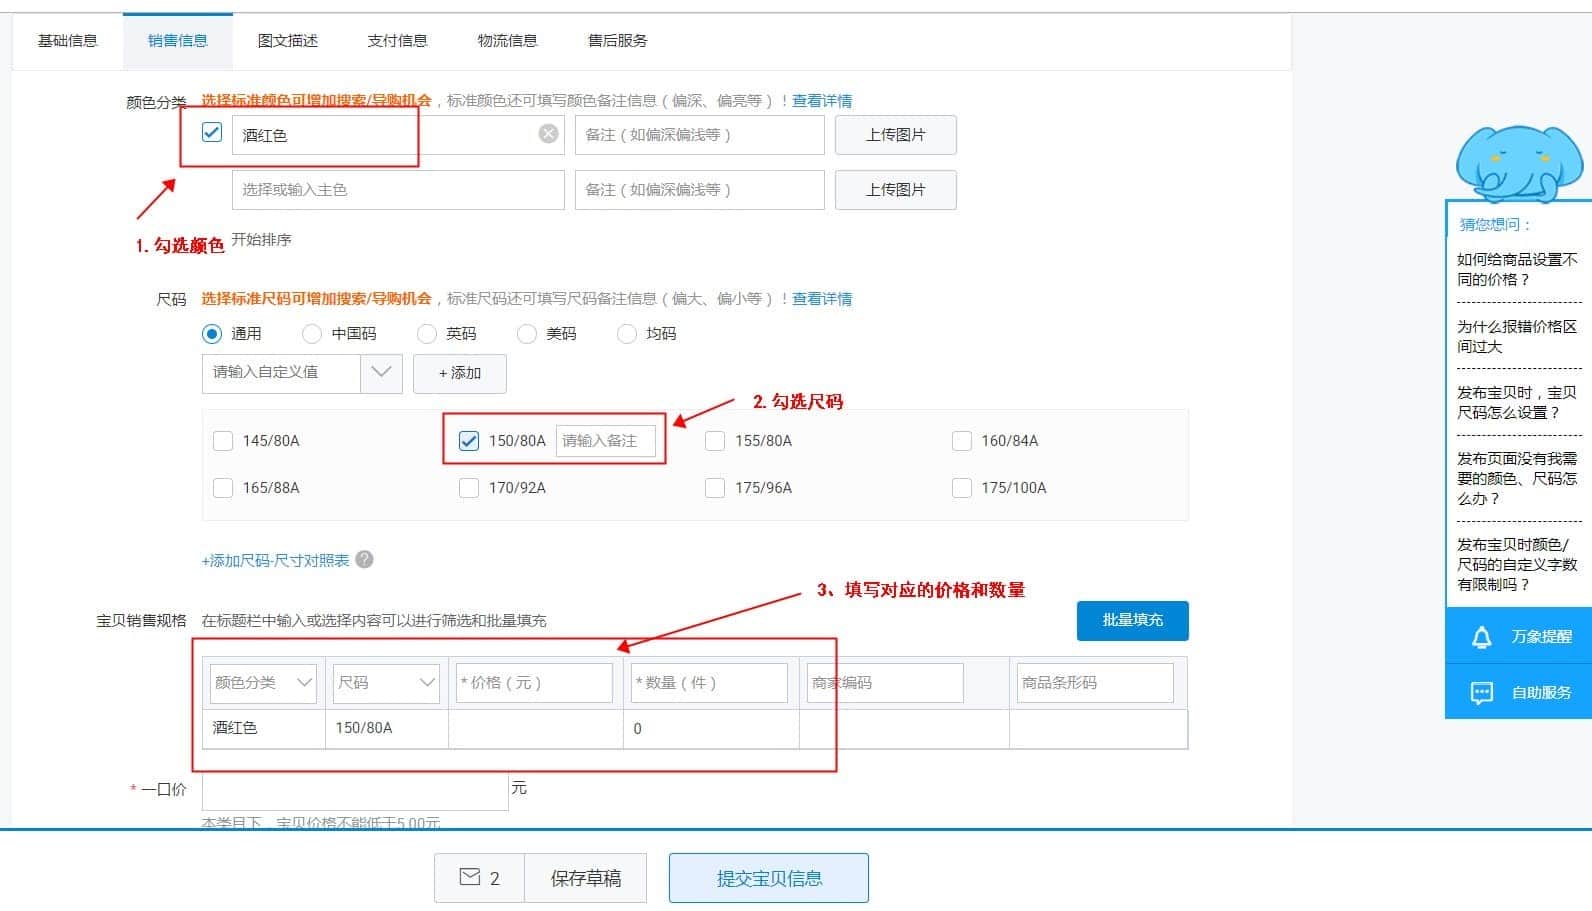This screenshot has width=1592, height=911.
Task: Click the 选择或输入主色 input field
Action: pyautogui.click(x=398, y=190)
